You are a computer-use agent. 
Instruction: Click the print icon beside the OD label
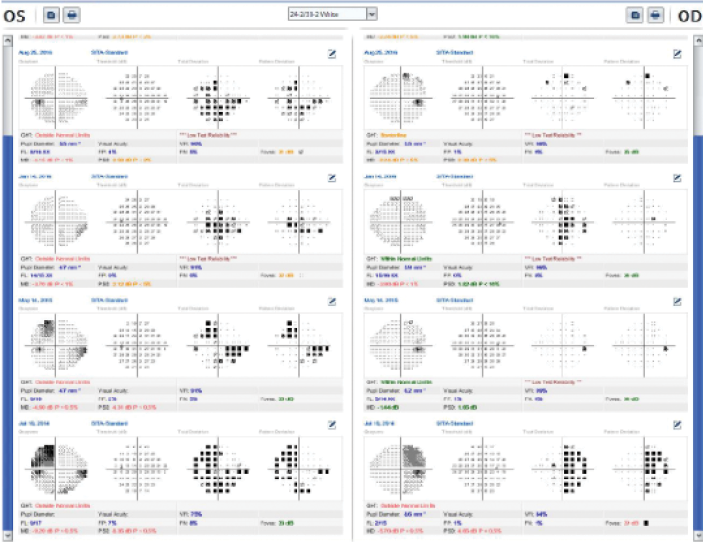655,15
